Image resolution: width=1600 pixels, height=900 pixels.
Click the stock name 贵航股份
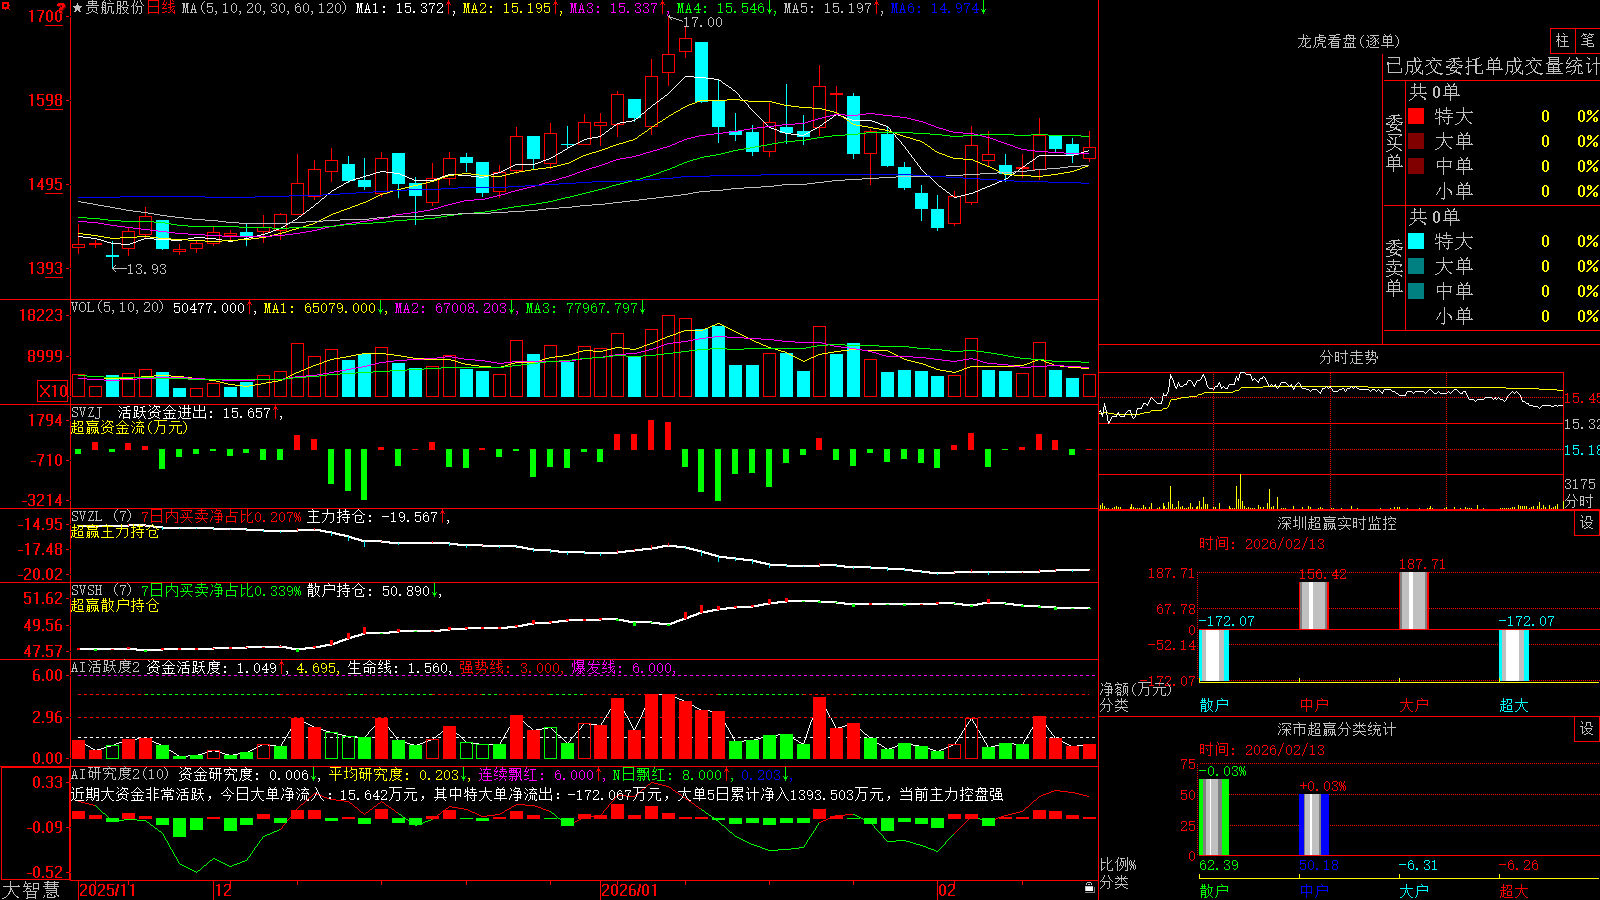tap(115, 8)
